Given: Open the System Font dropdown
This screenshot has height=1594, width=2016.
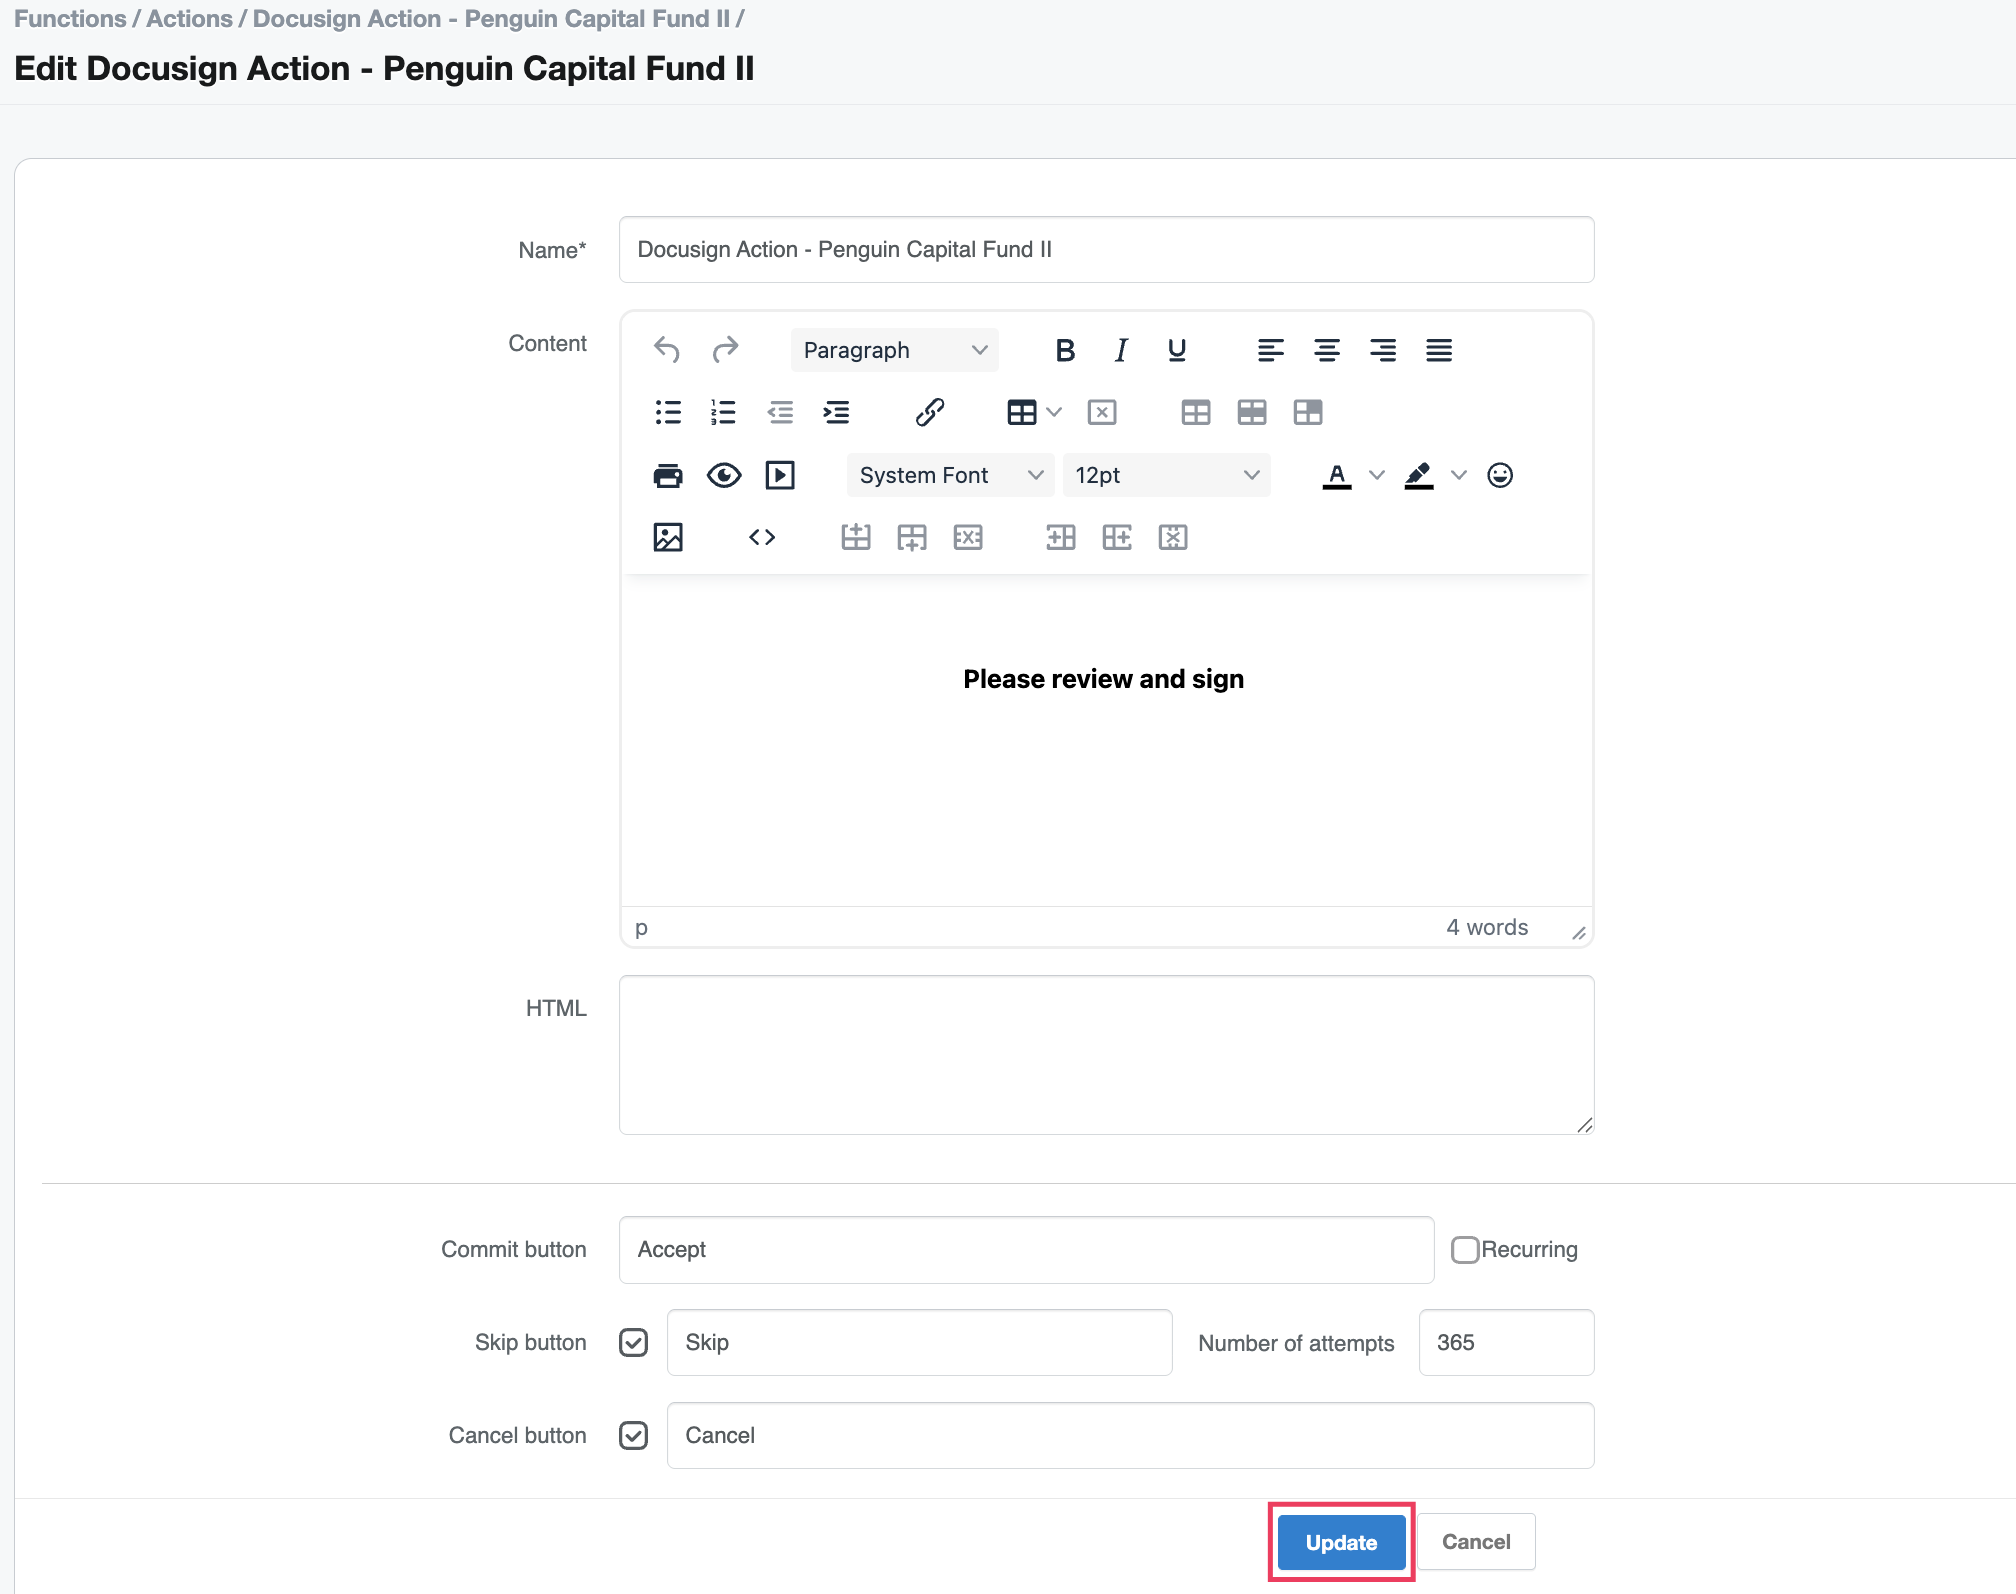Looking at the screenshot, I should pyautogui.click(x=949, y=475).
